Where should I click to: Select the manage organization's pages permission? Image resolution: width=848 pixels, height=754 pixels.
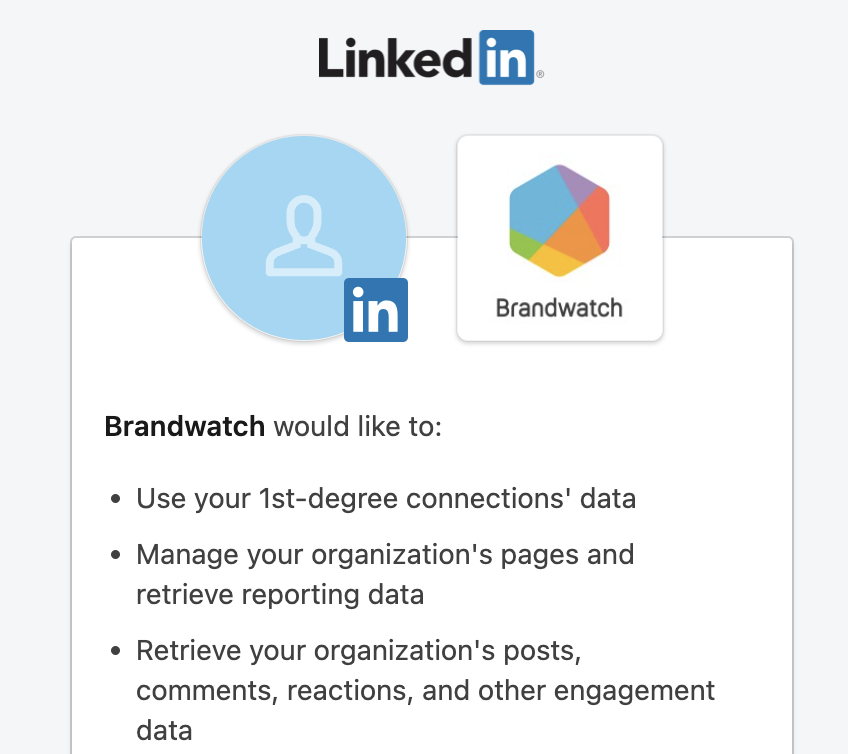385,574
